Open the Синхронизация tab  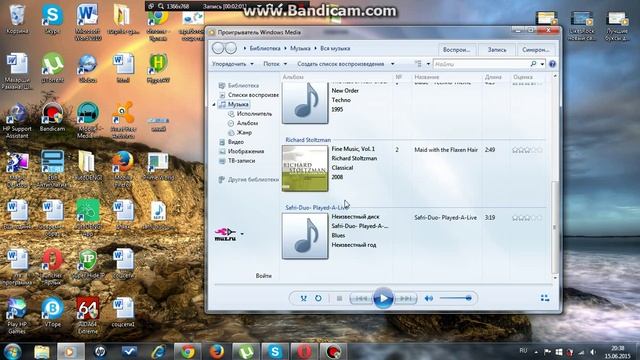click(535, 49)
